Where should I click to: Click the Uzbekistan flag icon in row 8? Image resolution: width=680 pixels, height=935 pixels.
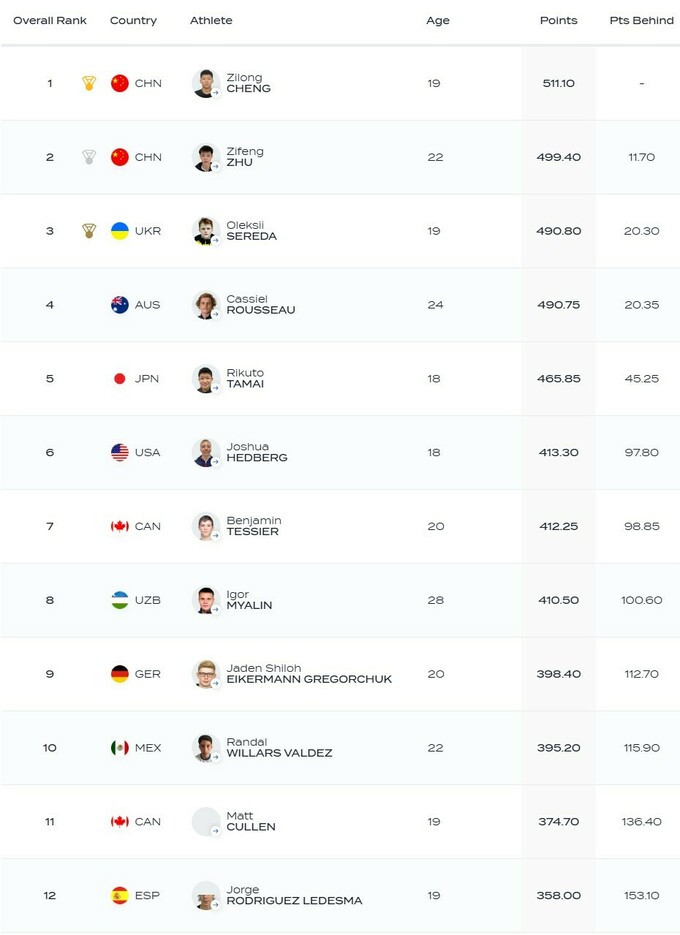(120, 600)
